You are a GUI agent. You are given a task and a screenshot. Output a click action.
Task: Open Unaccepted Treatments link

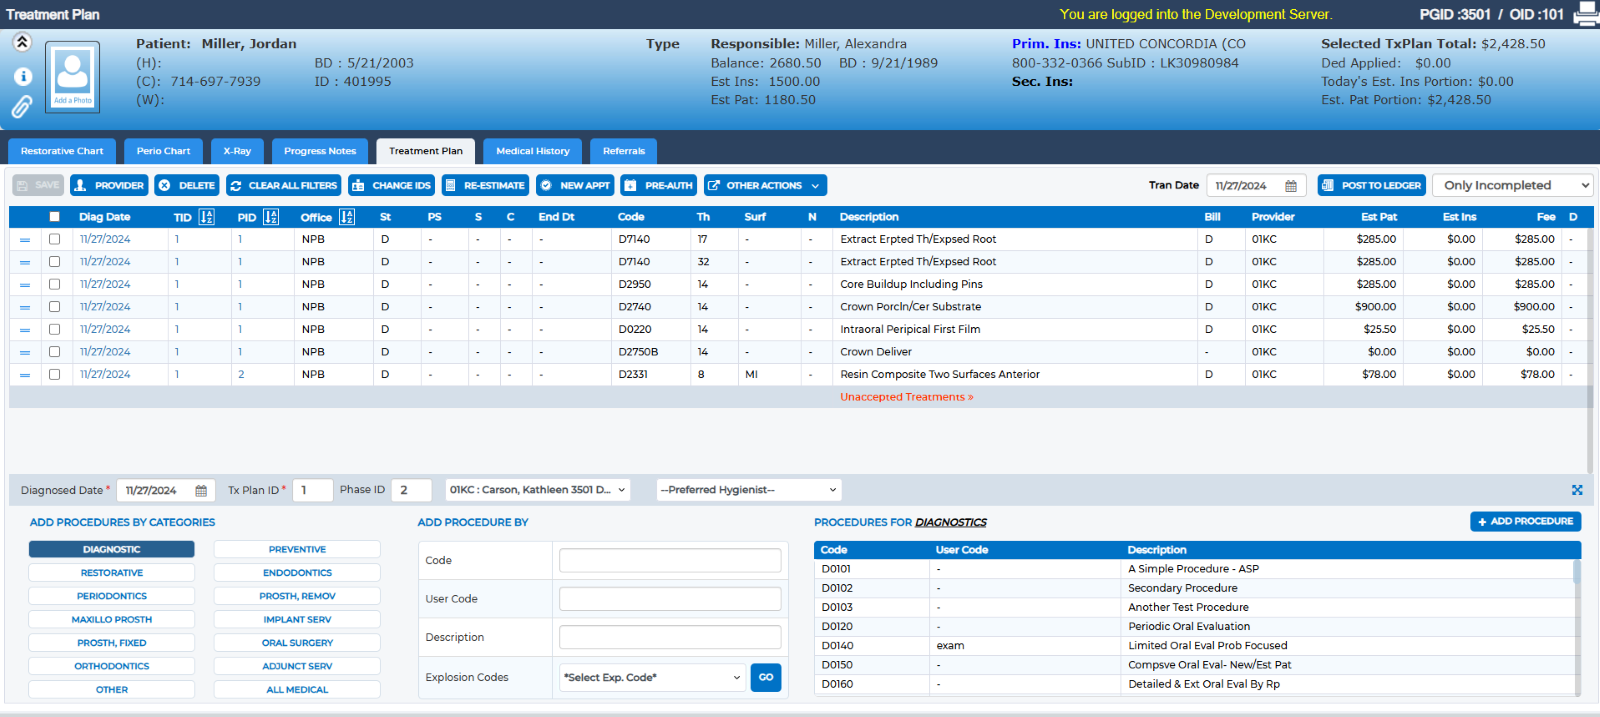[906, 397]
